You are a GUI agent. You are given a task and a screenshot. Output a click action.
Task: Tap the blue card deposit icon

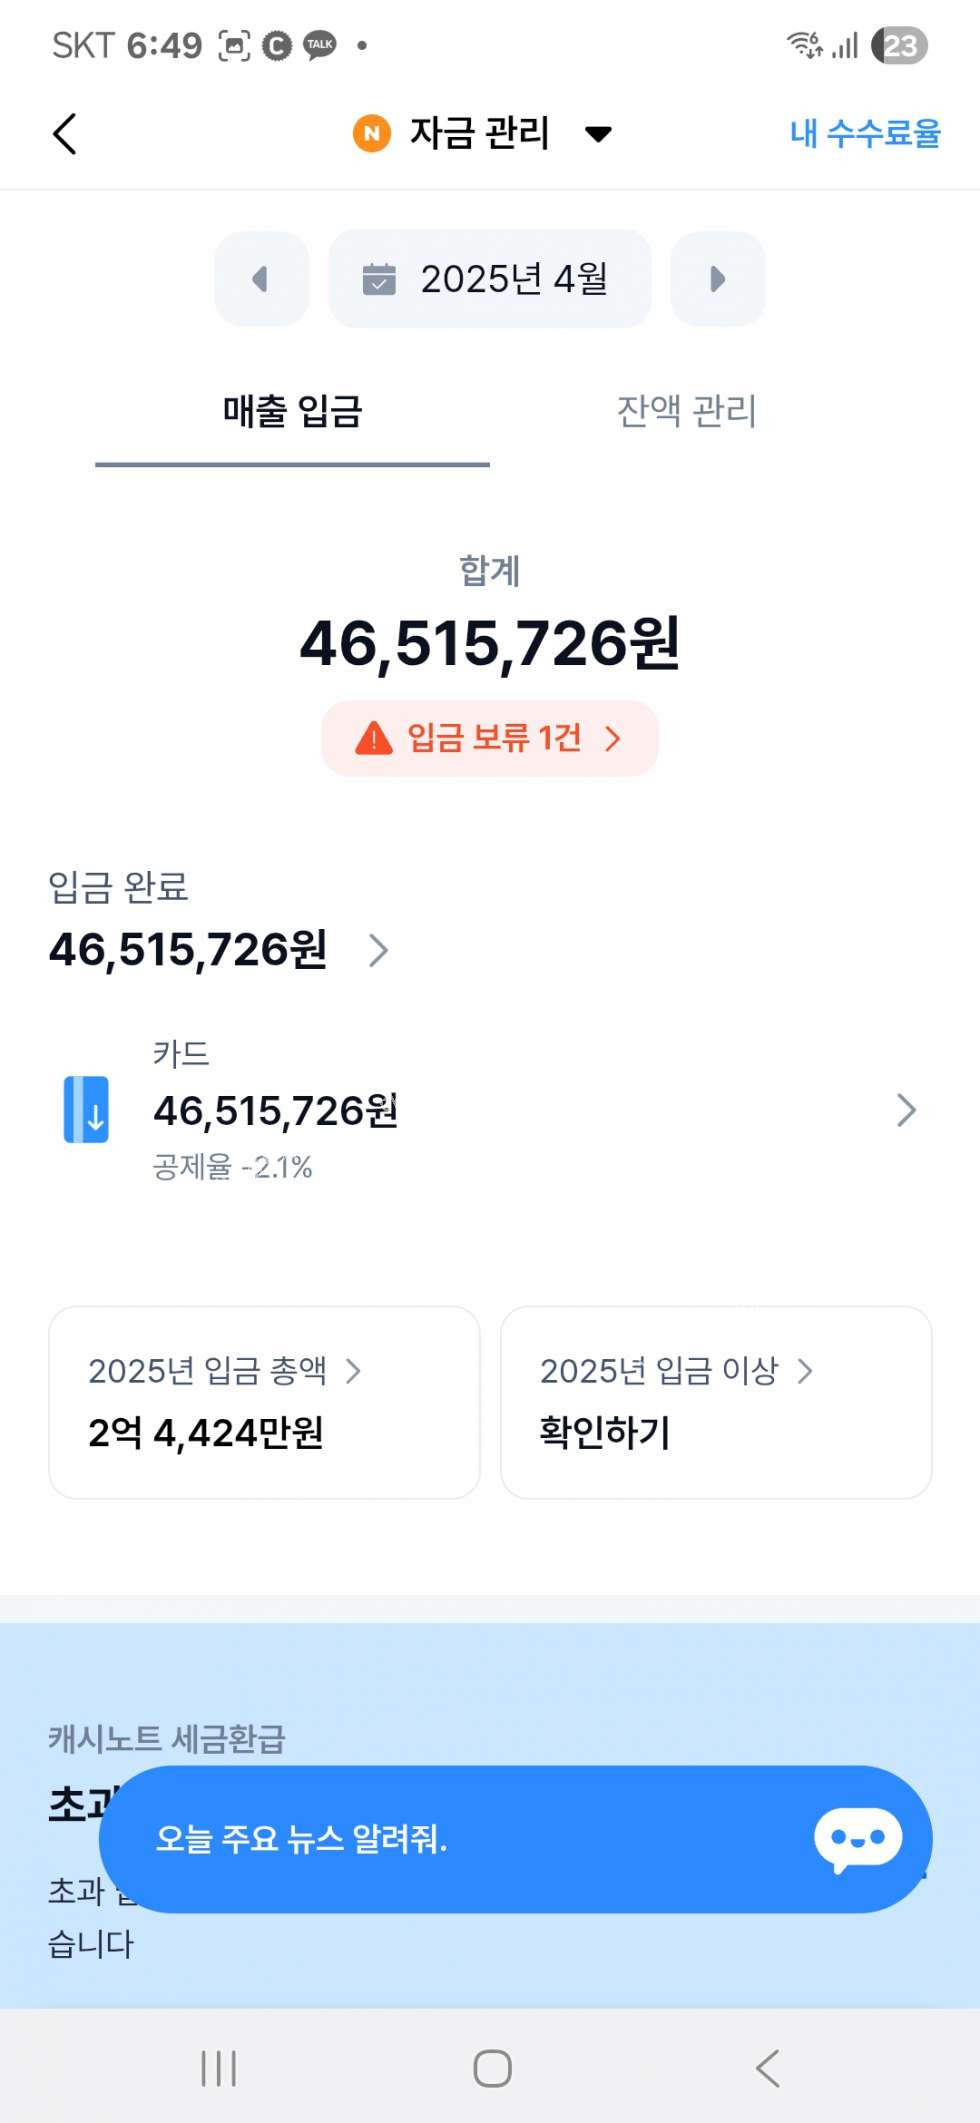86,1110
